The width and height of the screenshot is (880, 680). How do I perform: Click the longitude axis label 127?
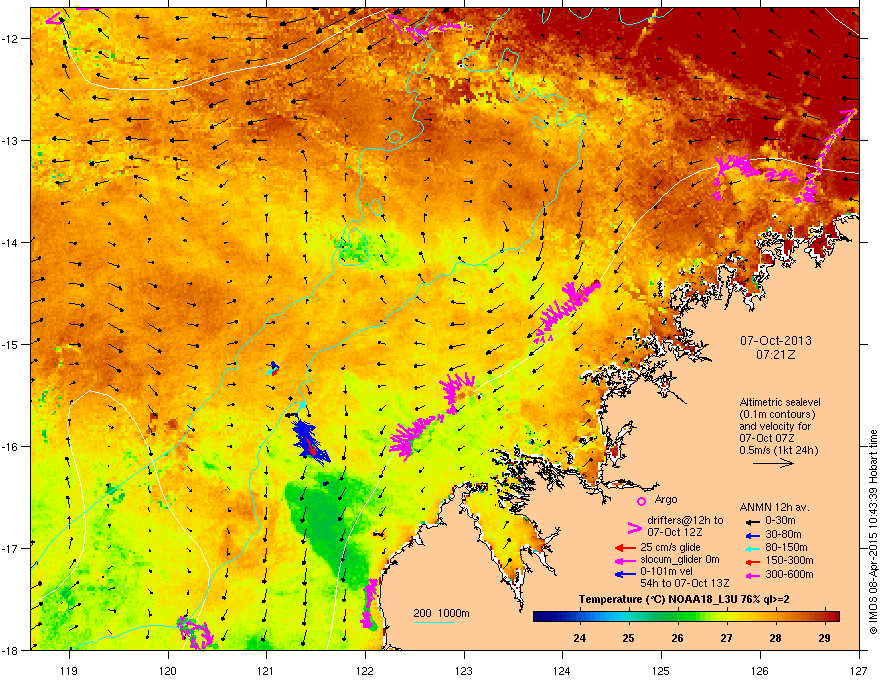click(859, 670)
